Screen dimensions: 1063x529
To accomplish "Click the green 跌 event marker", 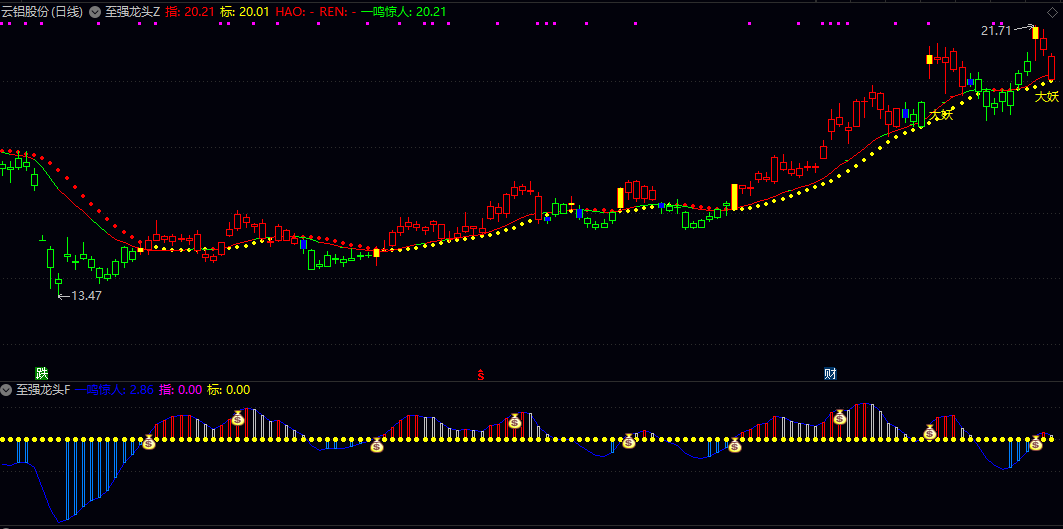I will click(x=41, y=373).
